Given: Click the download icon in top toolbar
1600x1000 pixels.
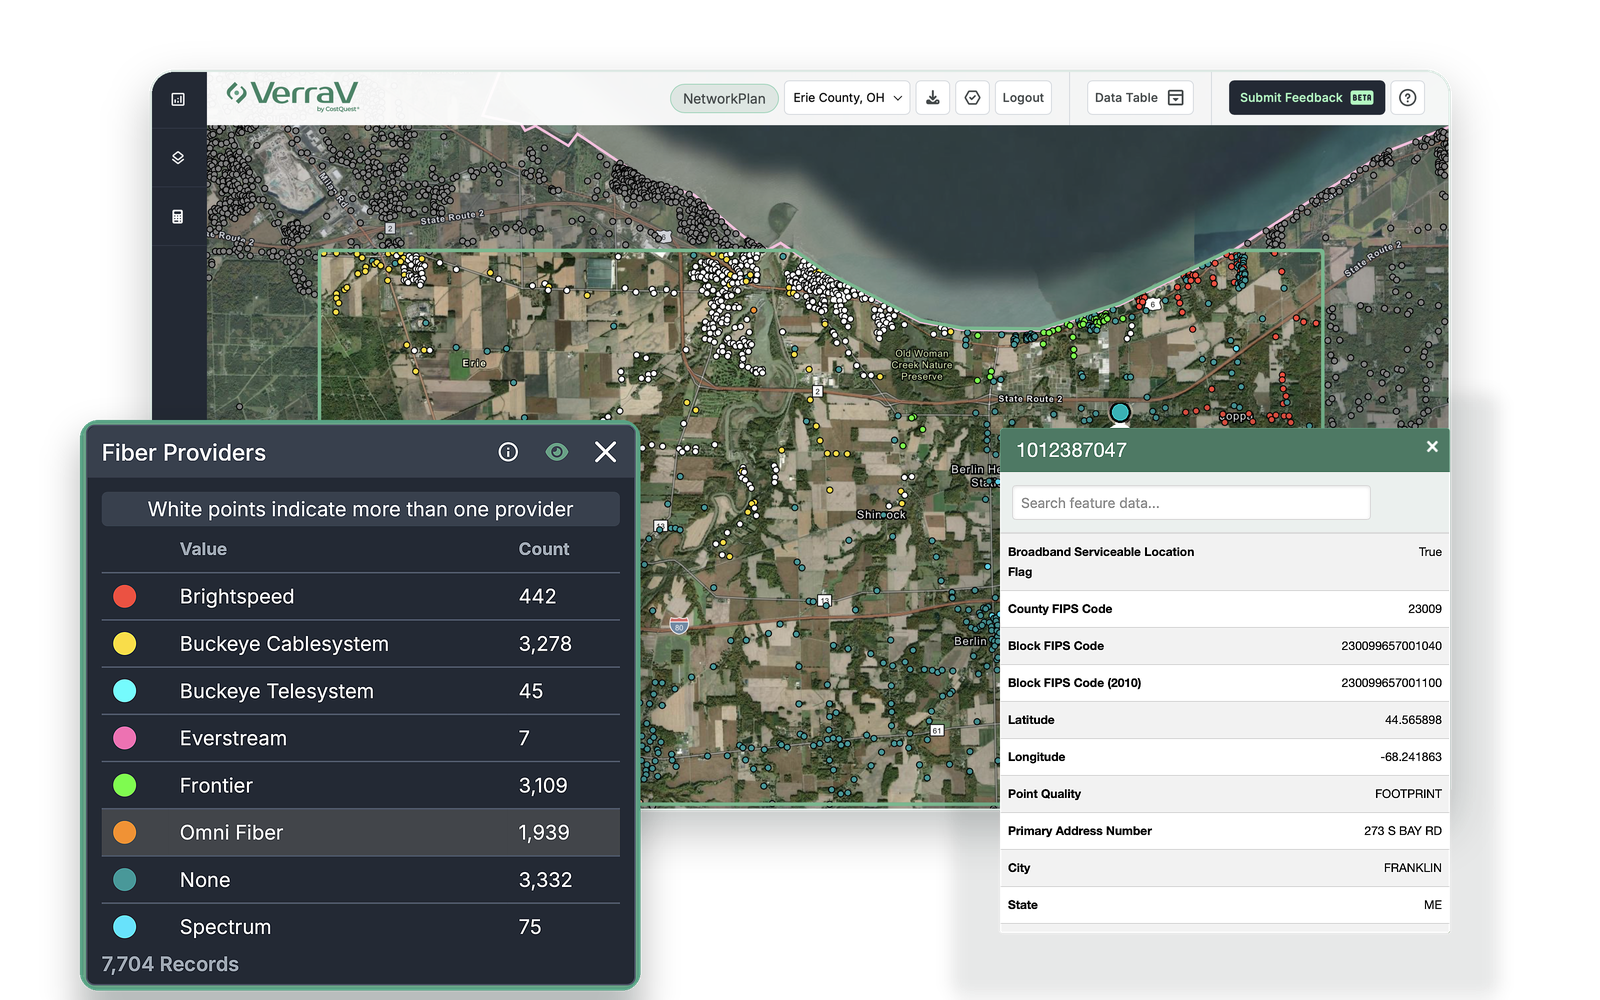Looking at the screenshot, I should [x=933, y=98].
